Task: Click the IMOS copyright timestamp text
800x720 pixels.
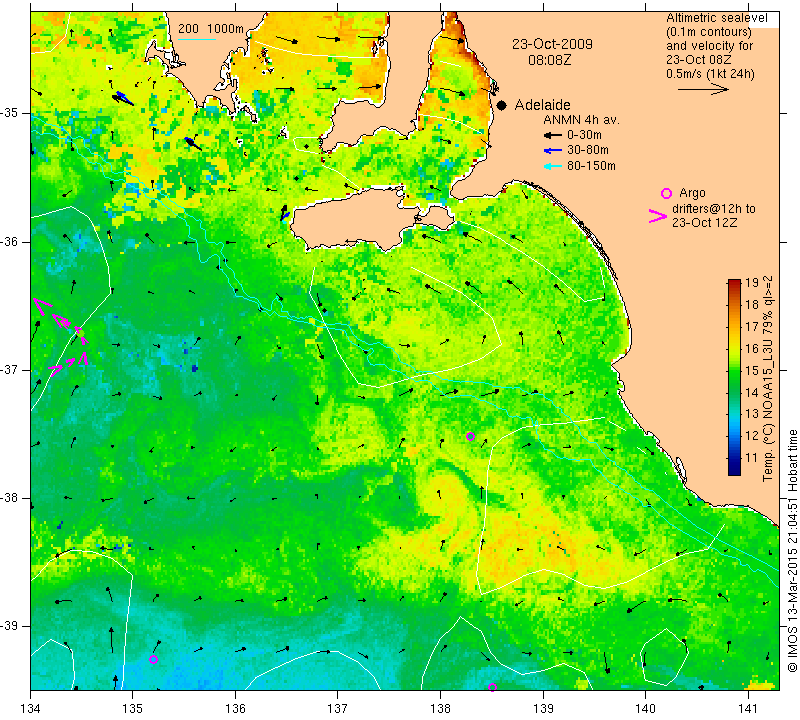Action: [792, 551]
